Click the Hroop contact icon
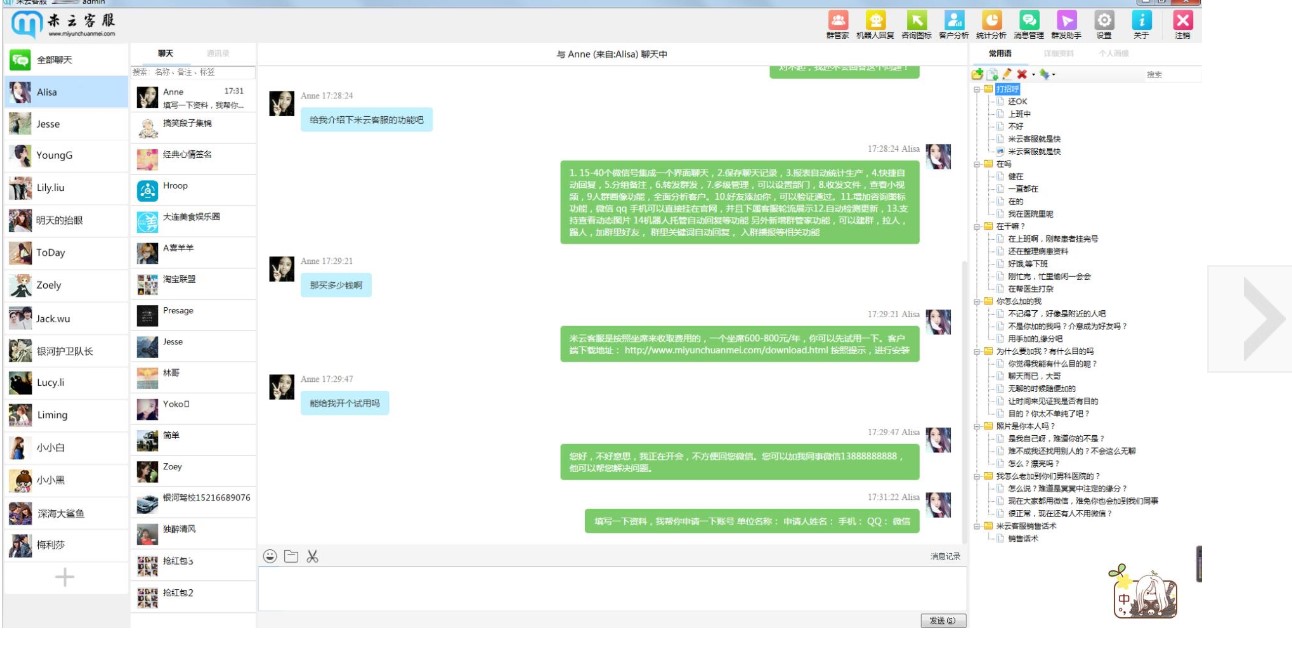Viewport: 1292px width, 654px height. 147,191
